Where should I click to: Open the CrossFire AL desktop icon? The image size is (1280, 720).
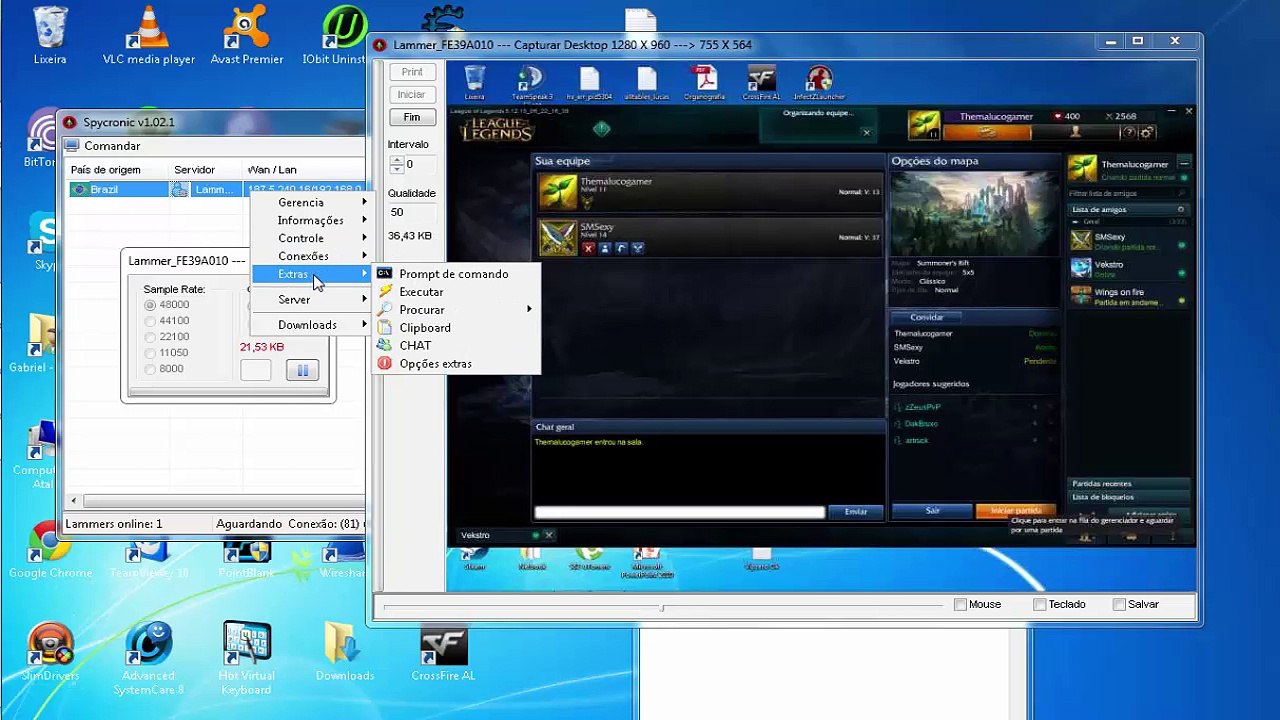pos(443,647)
